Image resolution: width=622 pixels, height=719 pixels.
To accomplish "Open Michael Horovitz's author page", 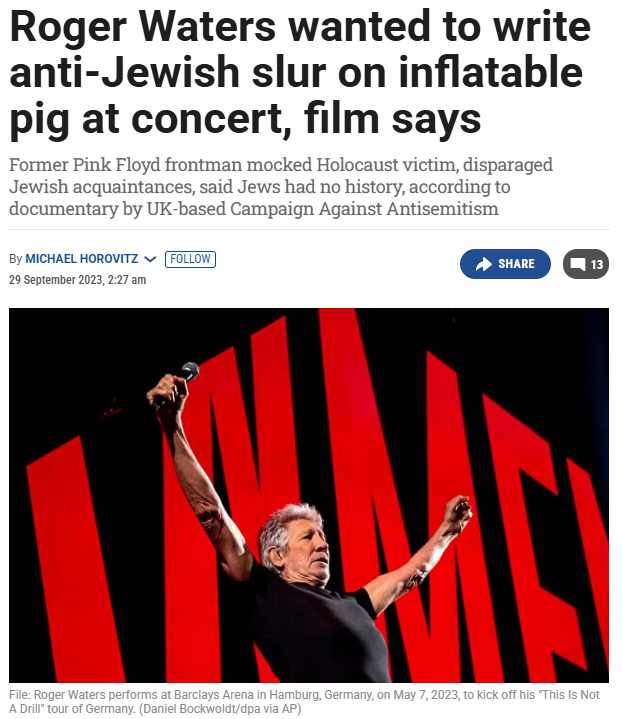I will [x=82, y=259].
